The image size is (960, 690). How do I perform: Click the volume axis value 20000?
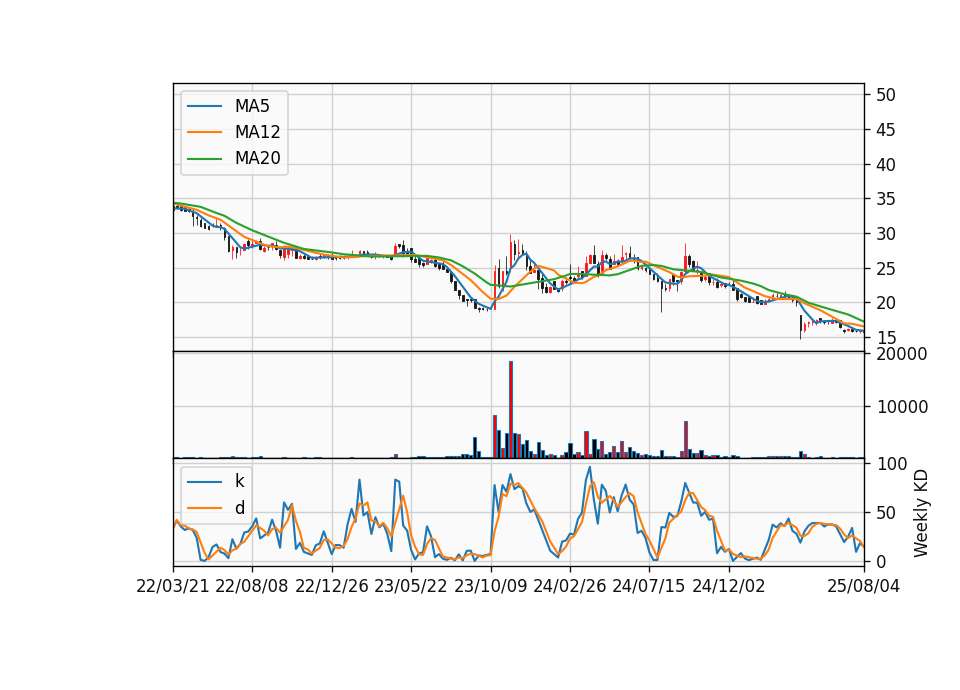901,354
